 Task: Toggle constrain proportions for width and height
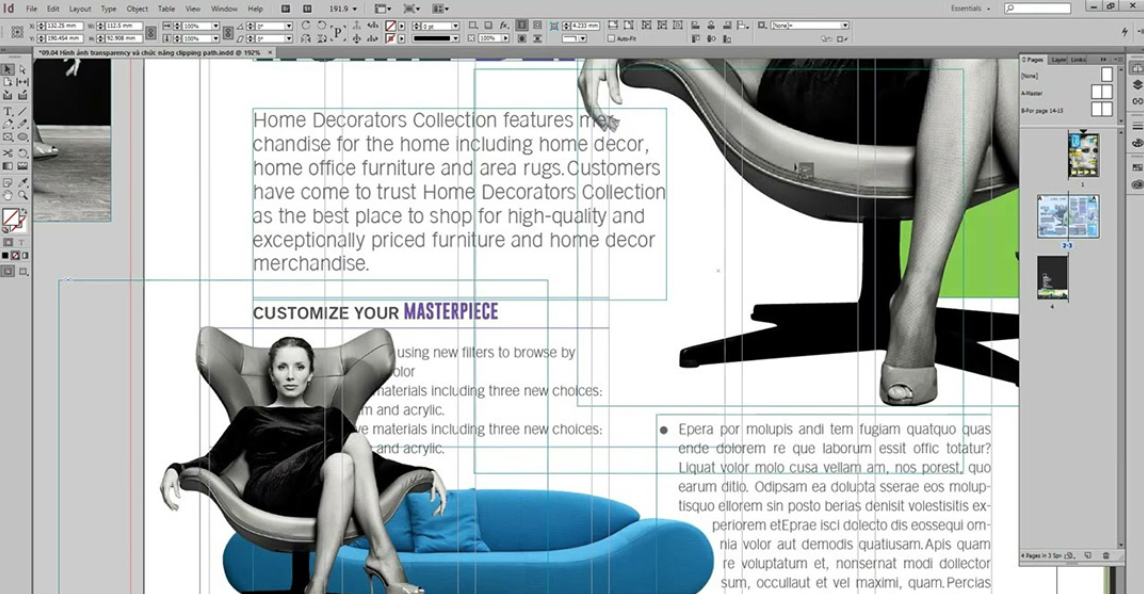(151, 32)
